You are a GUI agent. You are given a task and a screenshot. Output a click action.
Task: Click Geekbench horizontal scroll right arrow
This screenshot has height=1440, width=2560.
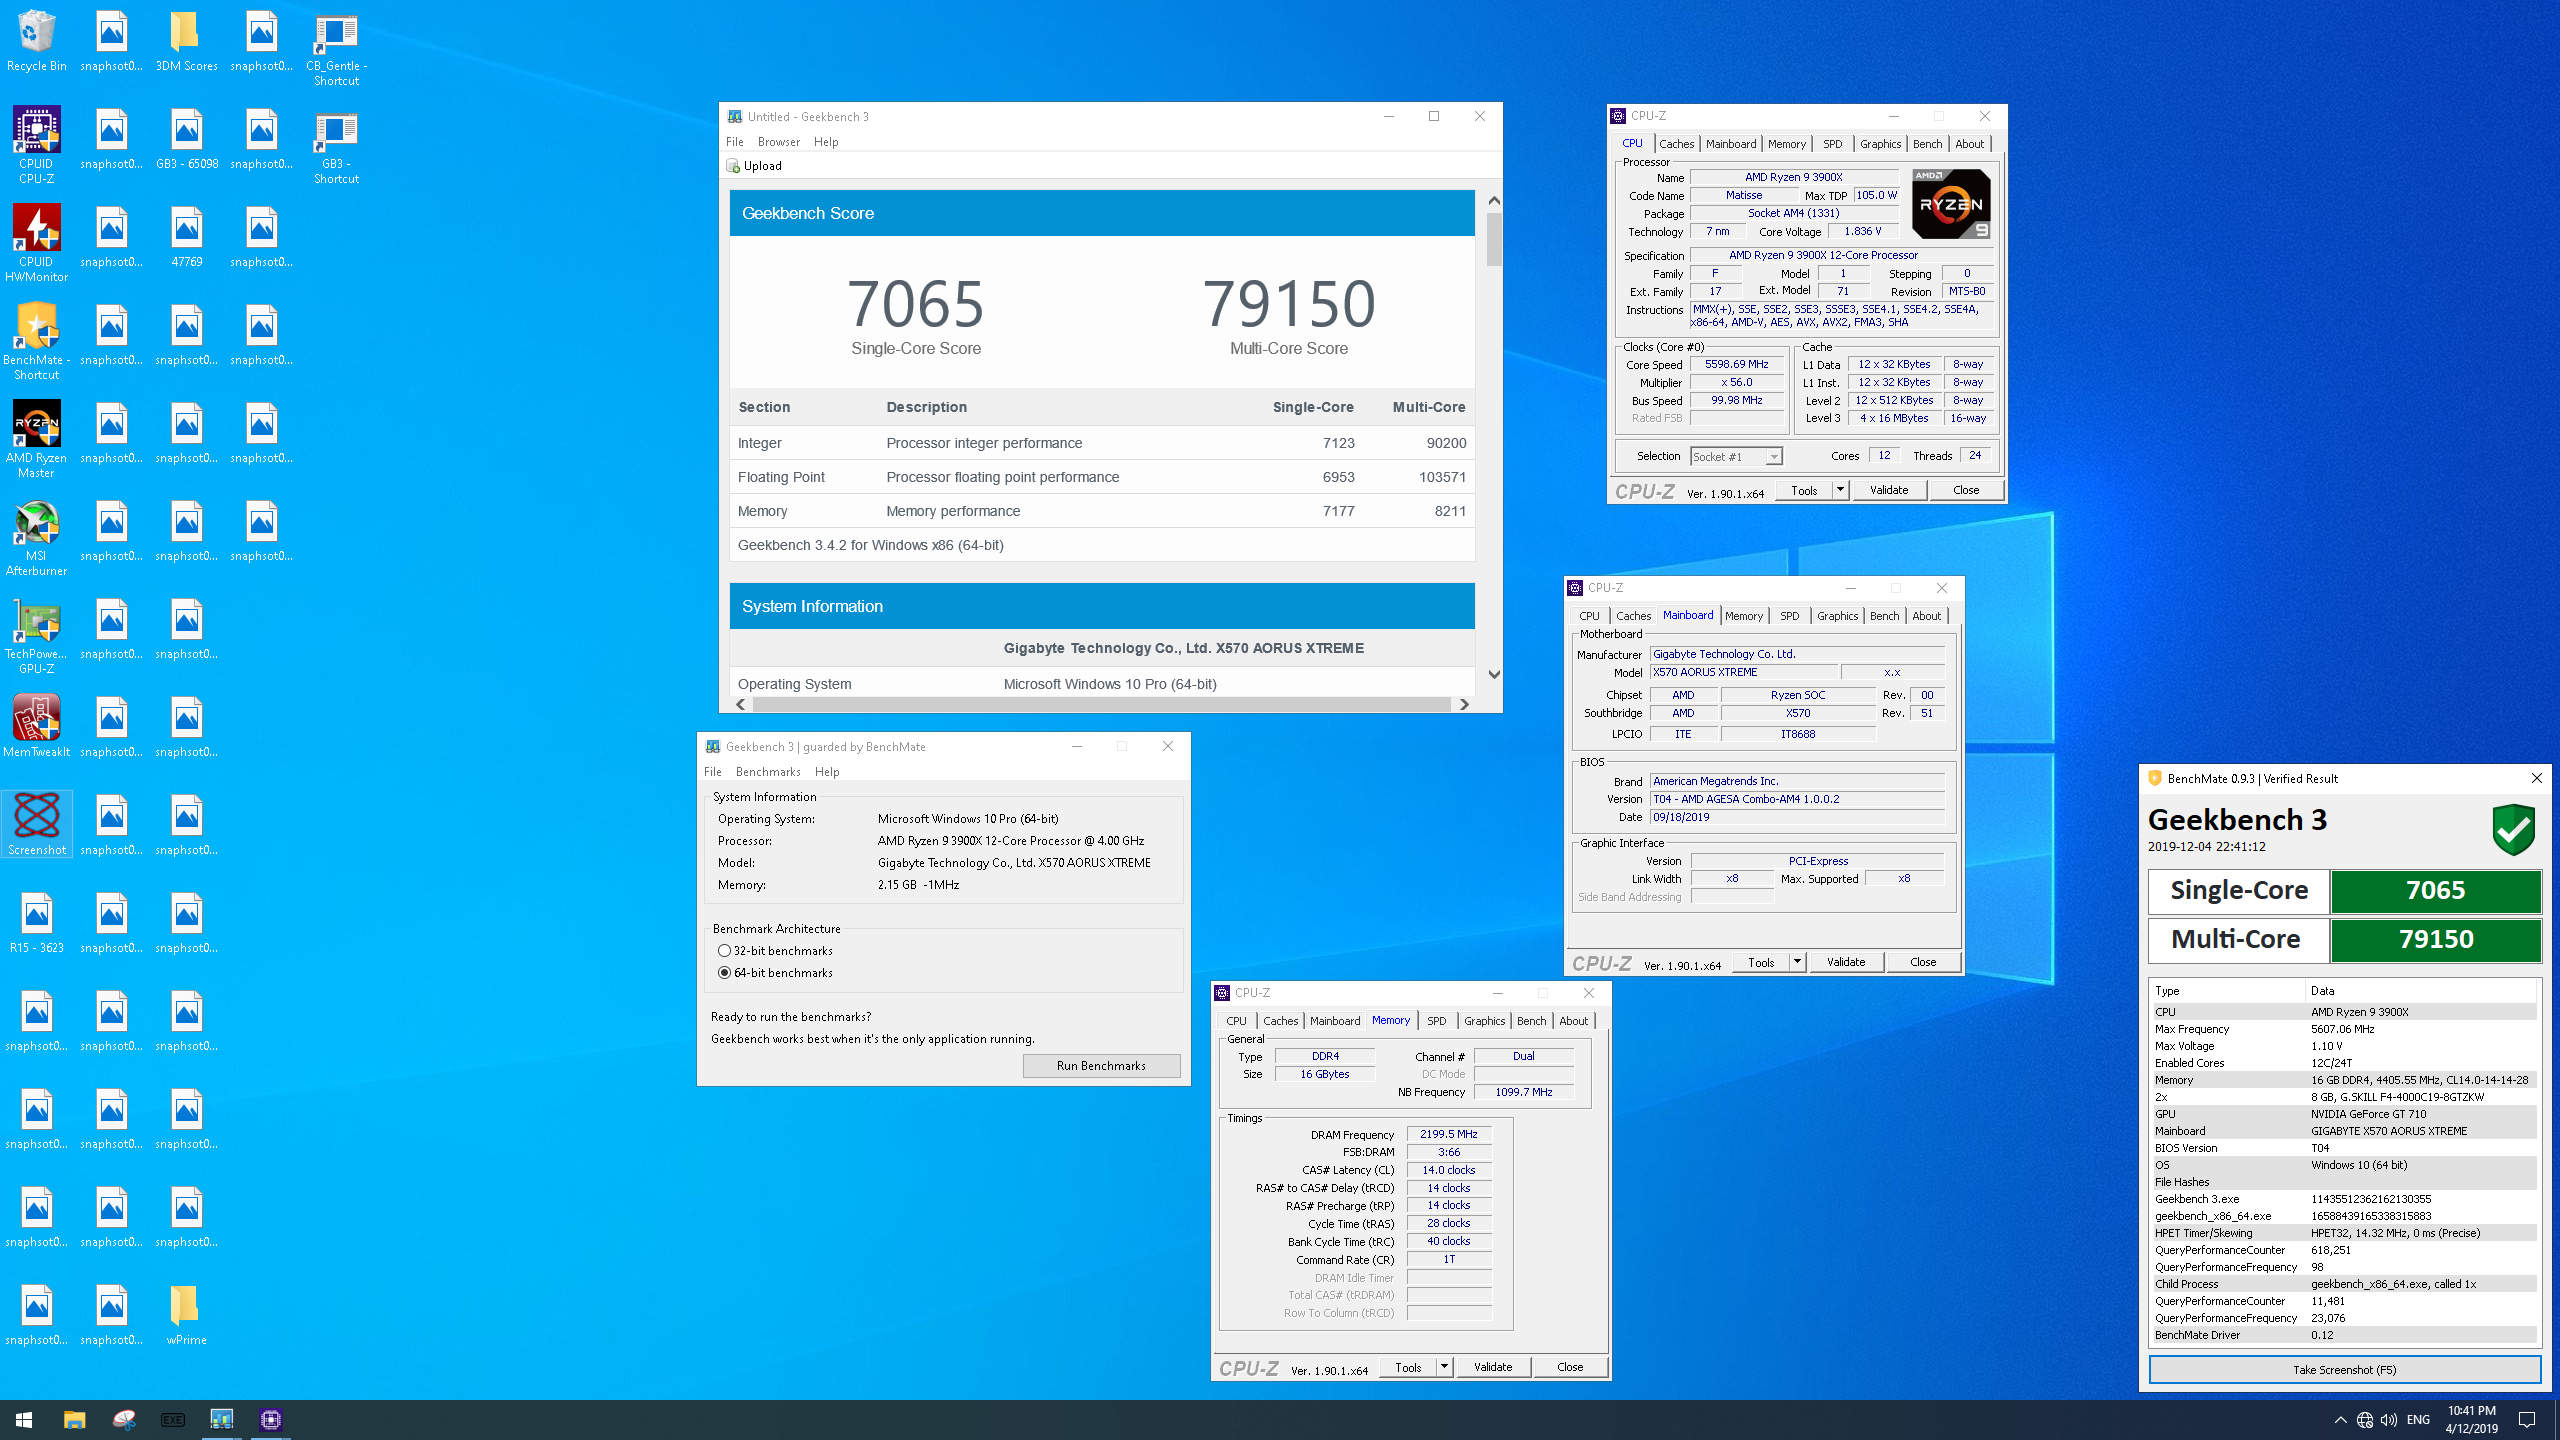1464,704
